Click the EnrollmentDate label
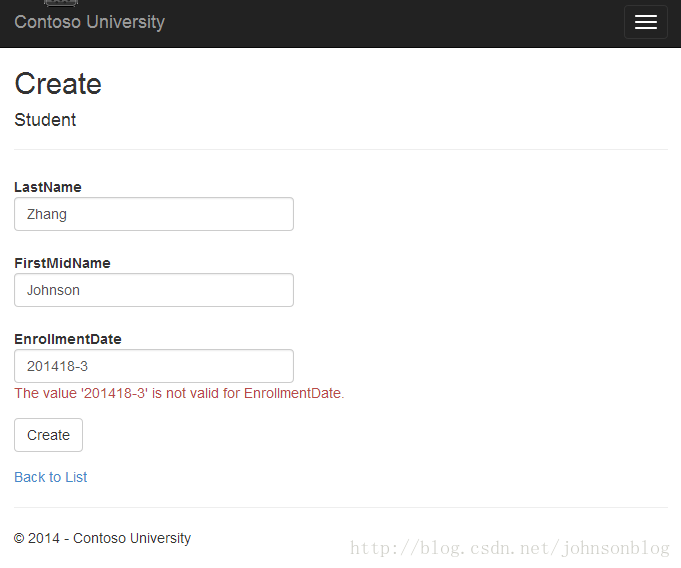The width and height of the screenshot is (681, 568). tap(68, 339)
